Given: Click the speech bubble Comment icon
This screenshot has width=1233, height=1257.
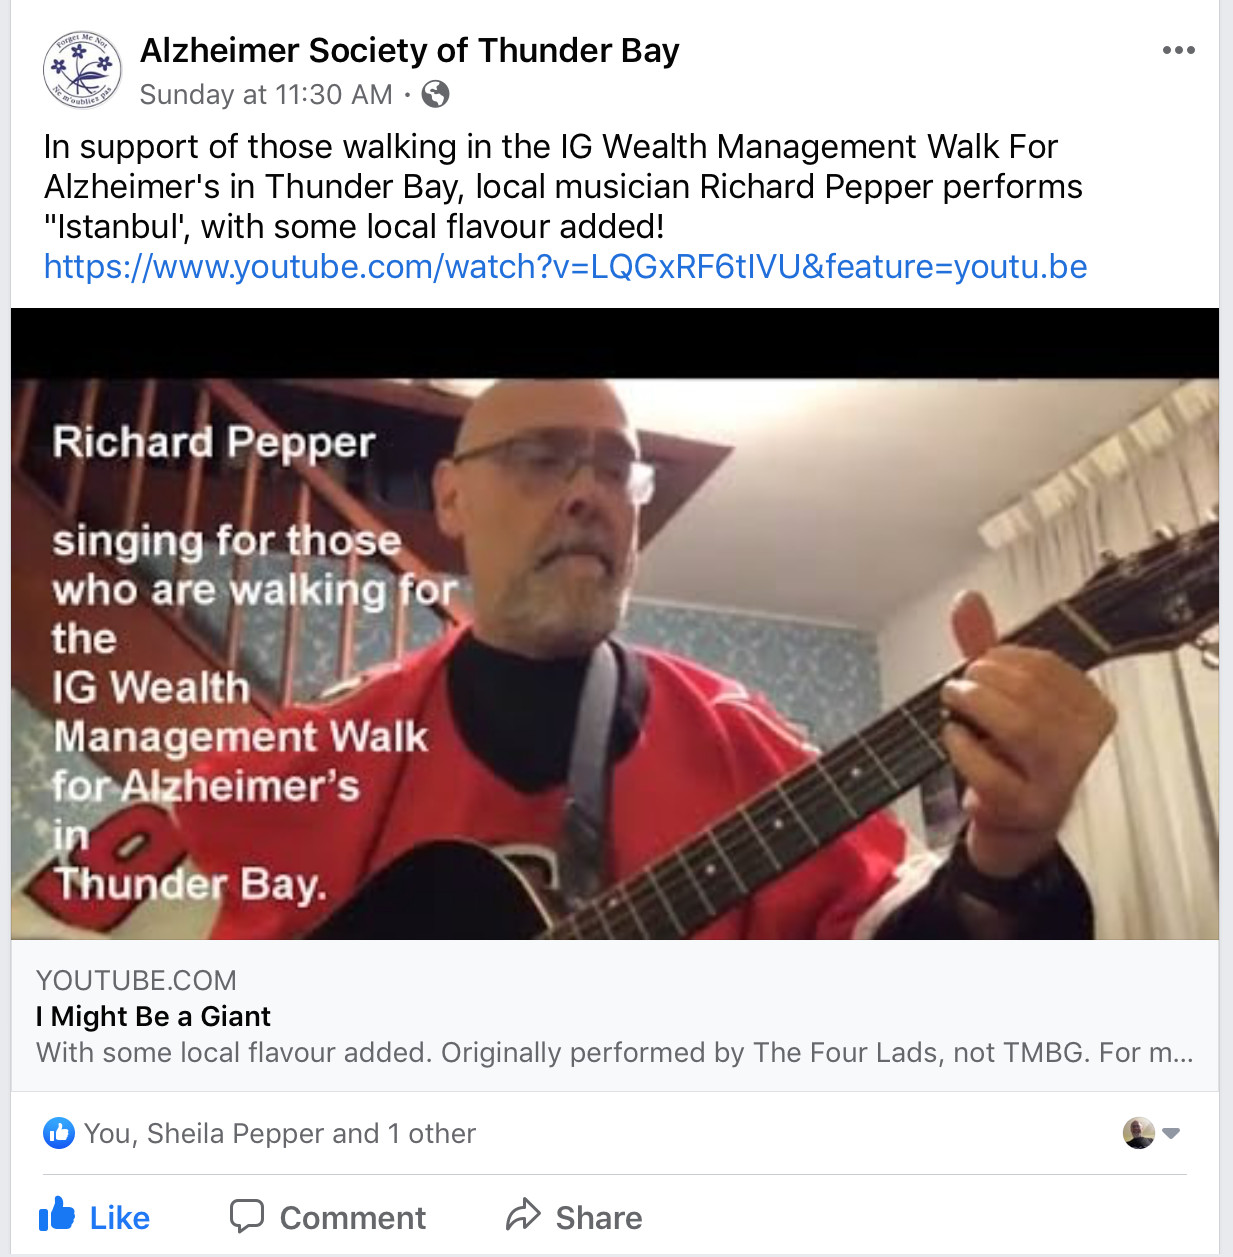Looking at the screenshot, I should [247, 1216].
